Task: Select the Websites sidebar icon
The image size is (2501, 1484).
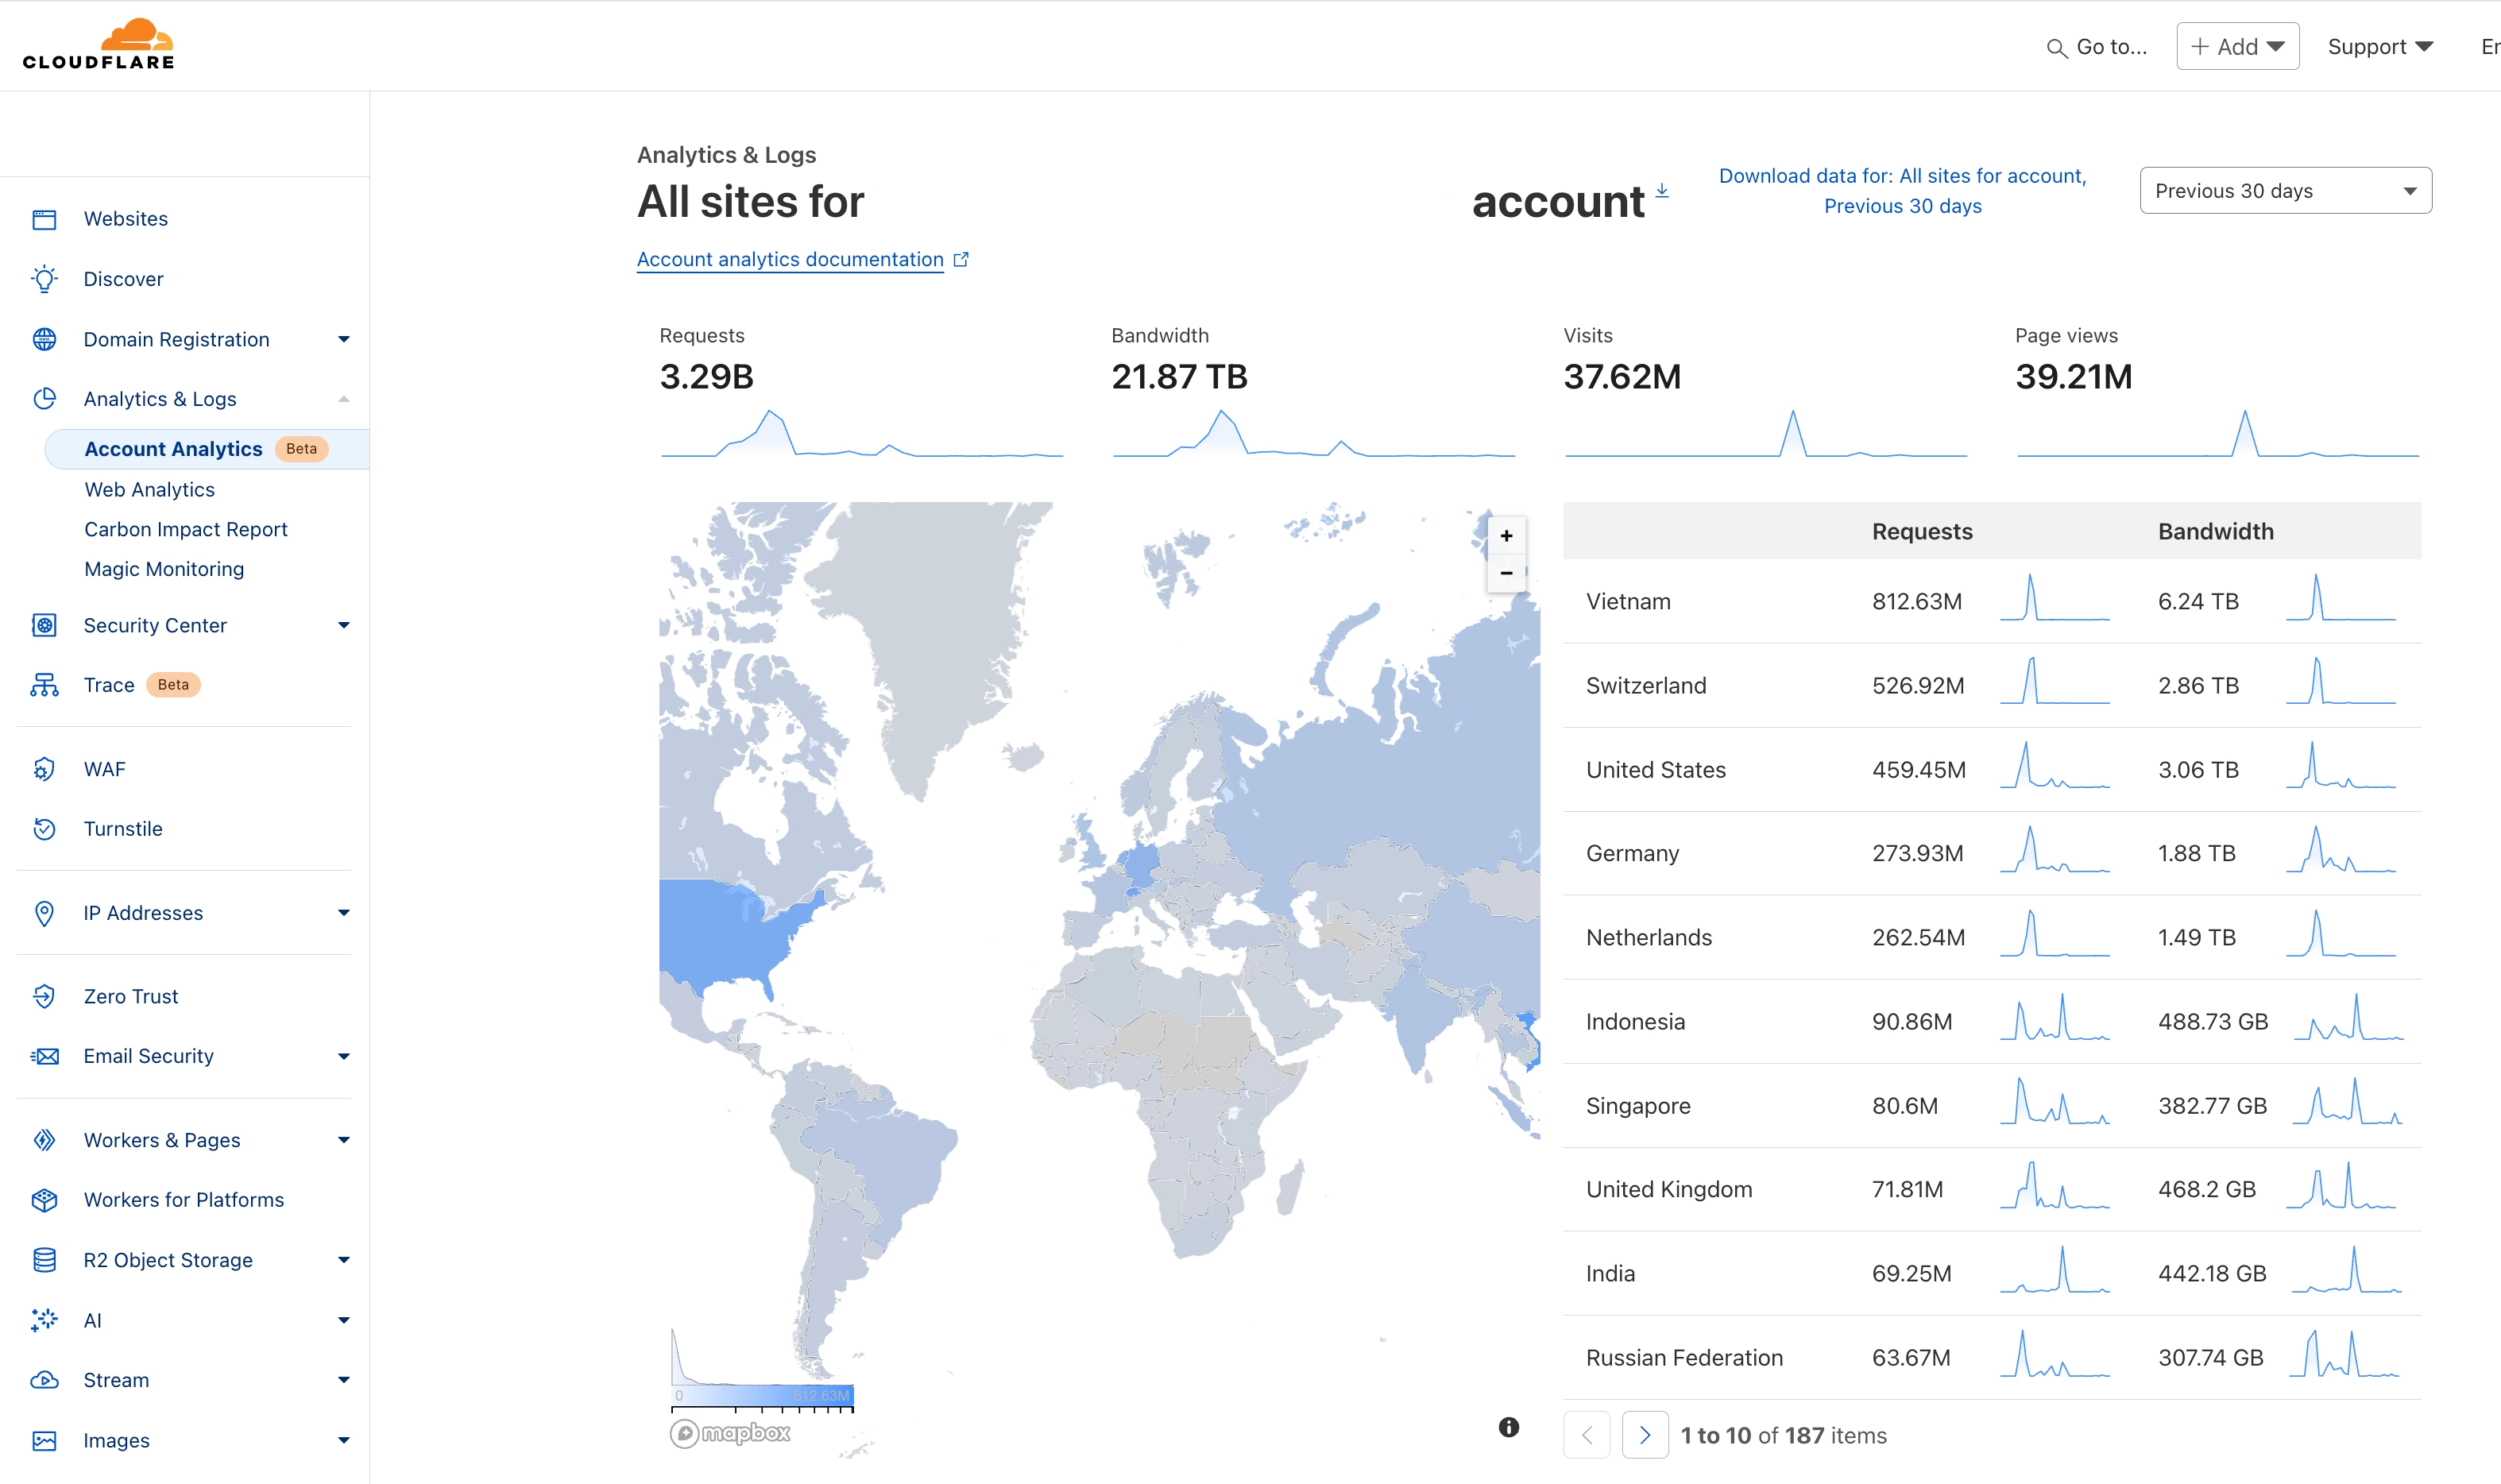Action: tap(44, 218)
